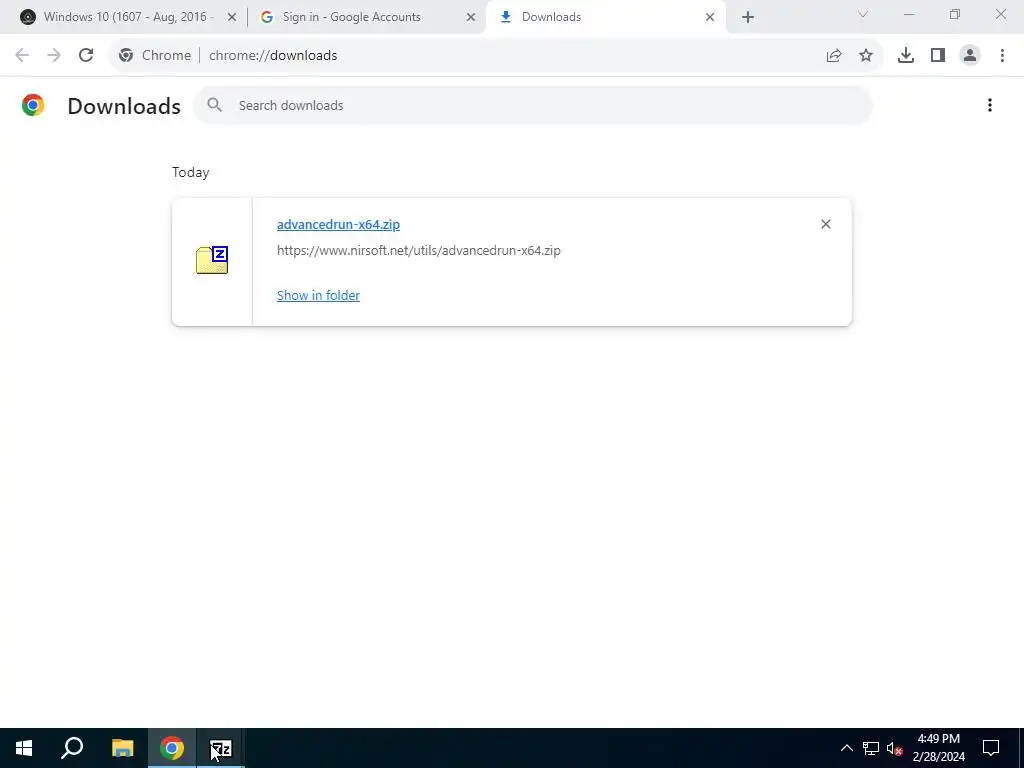Open the Windows Start menu
This screenshot has width=1024, height=768.
coord(24,748)
